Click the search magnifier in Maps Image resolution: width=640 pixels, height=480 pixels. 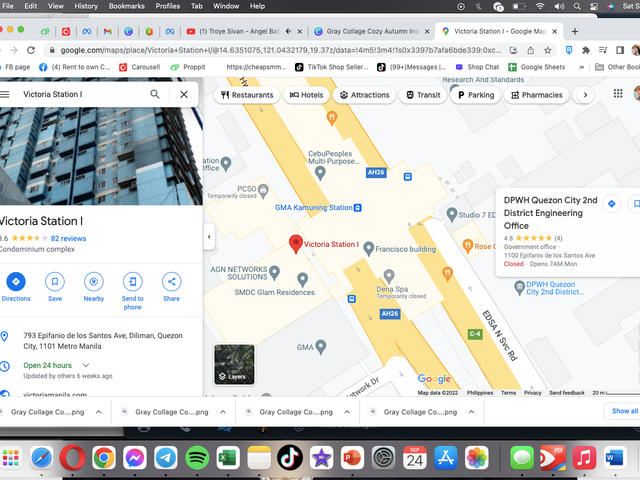pyautogui.click(x=155, y=94)
